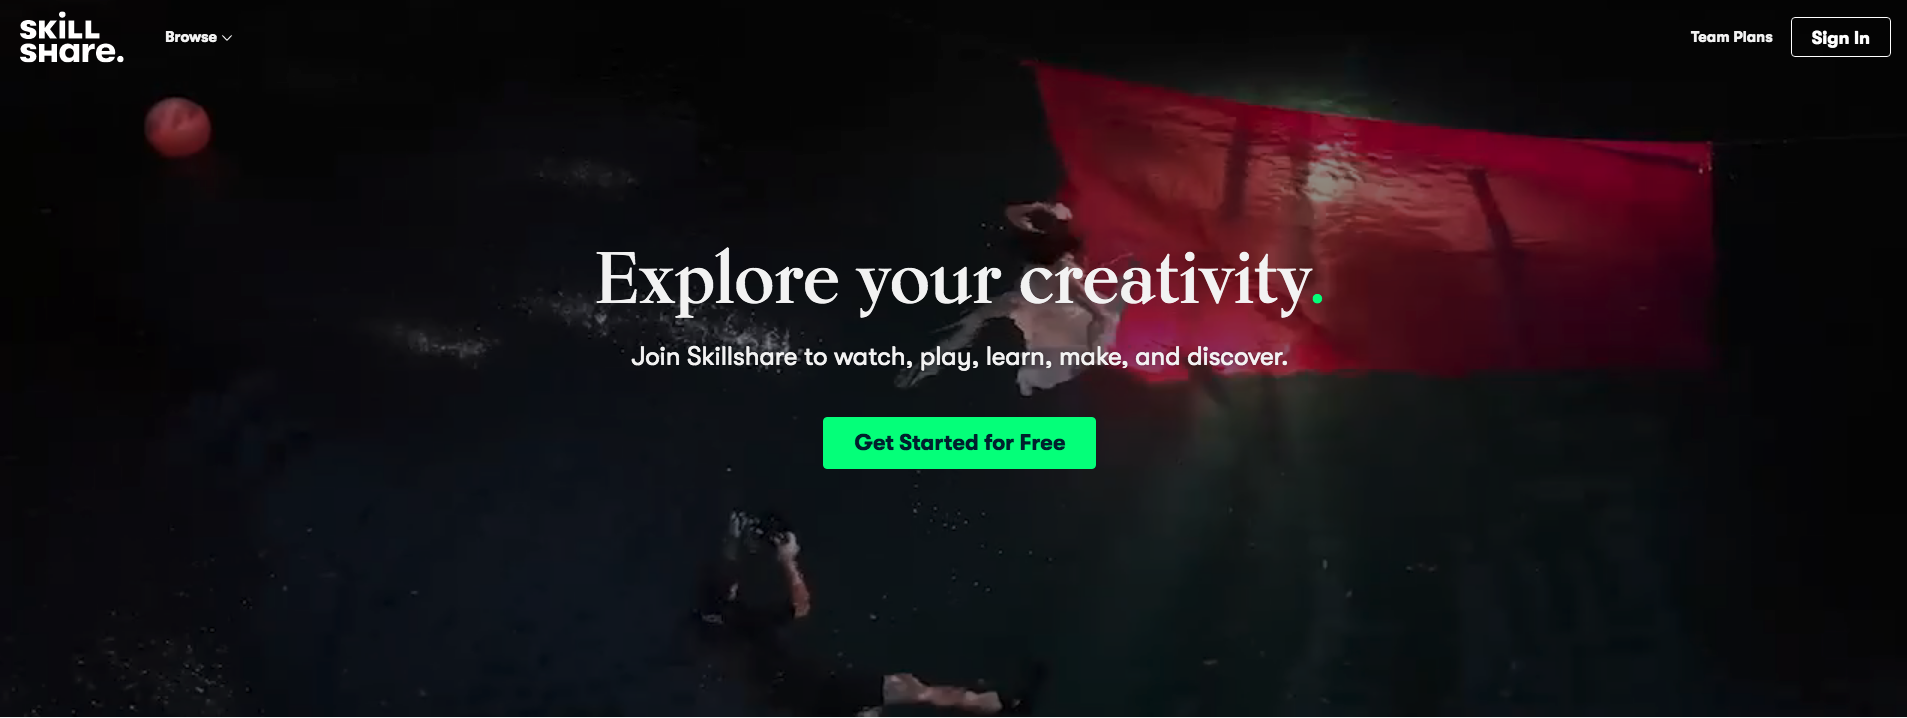Click the Sign In button
This screenshot has height=718, width=1907.
point(1840,37)
